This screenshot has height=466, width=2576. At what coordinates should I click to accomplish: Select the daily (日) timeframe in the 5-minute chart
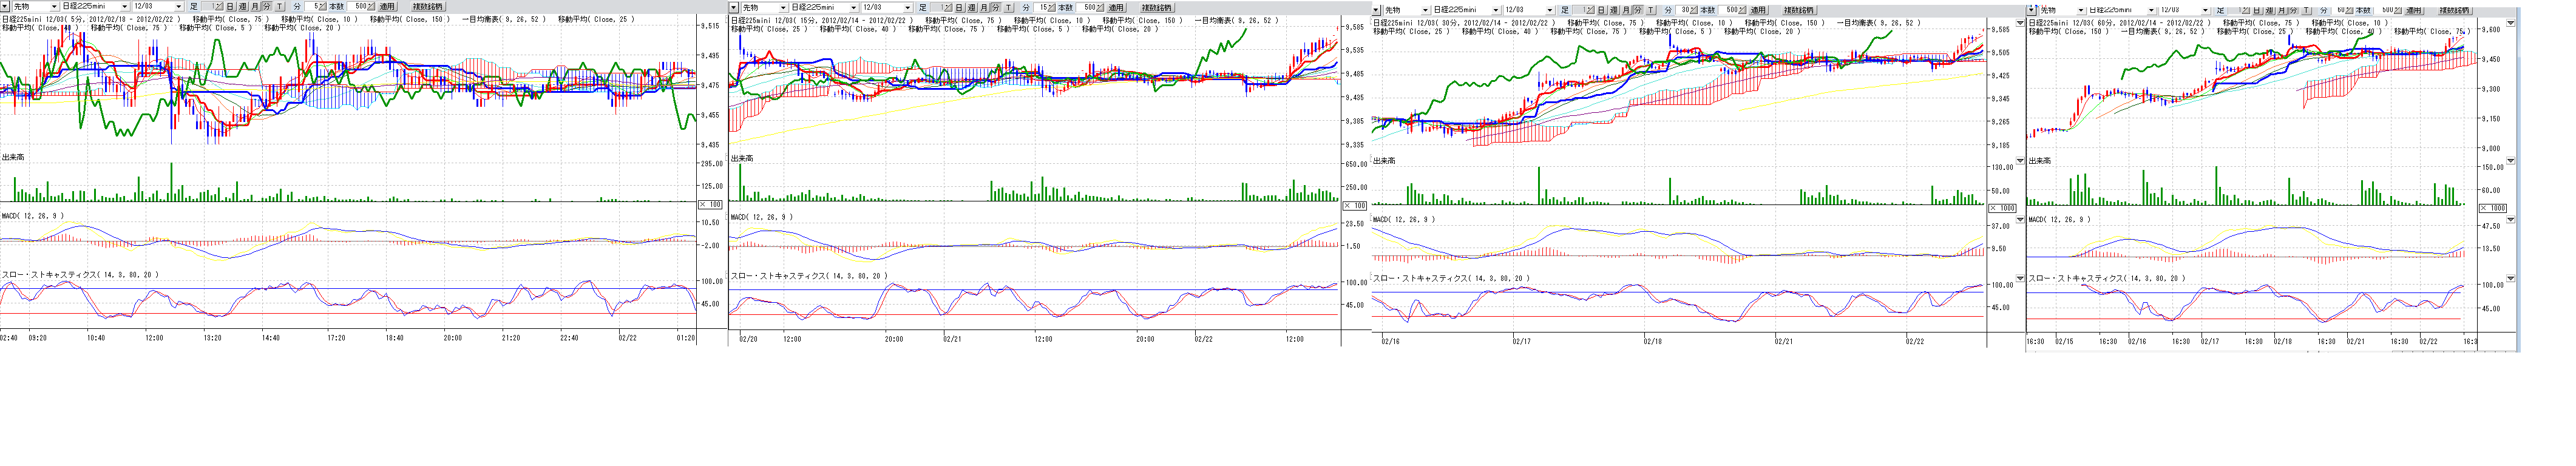point(230,7)
